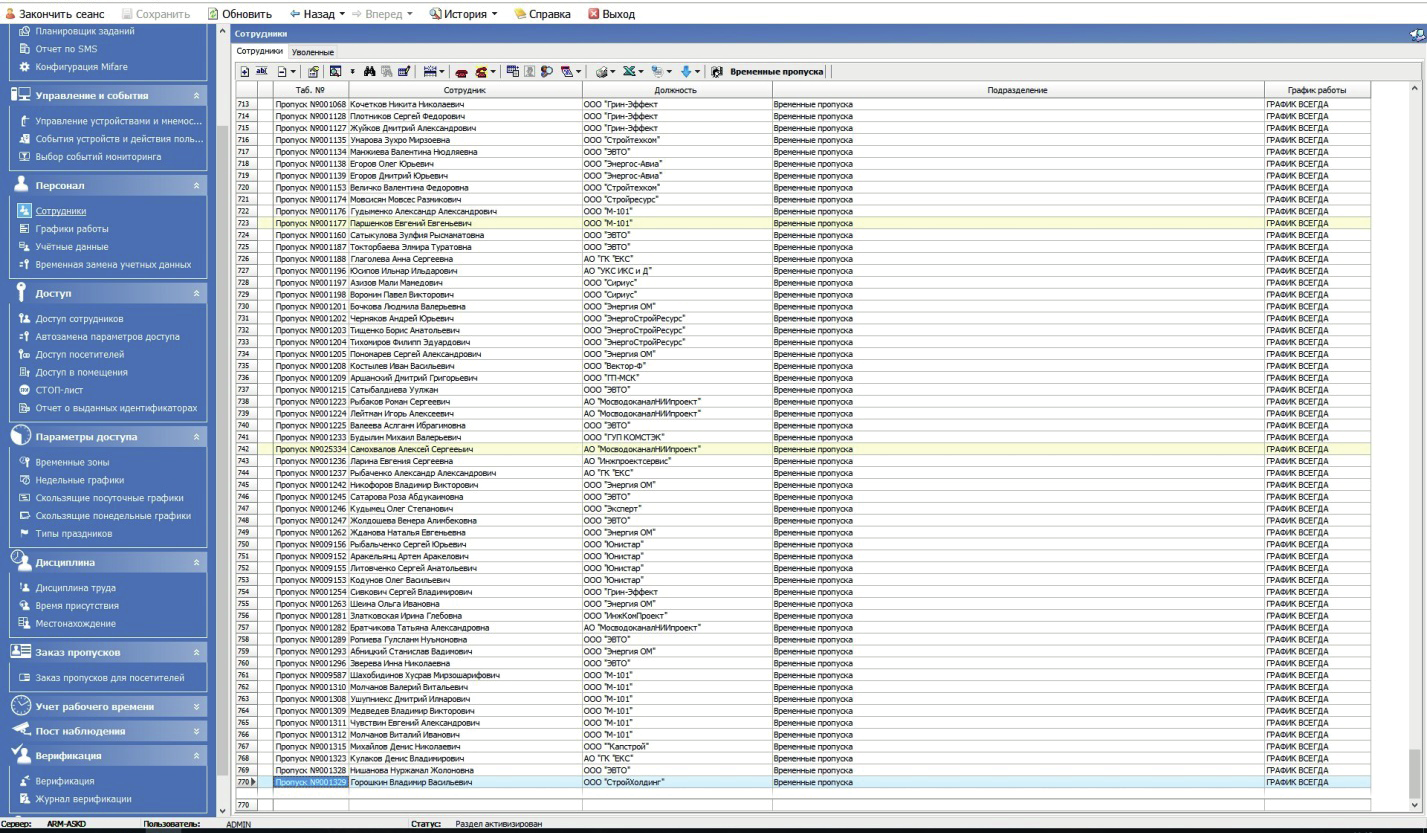Sort by the Сотрудник column header
The width and height of the screenshot is (1427, 833).
(464, 91)
